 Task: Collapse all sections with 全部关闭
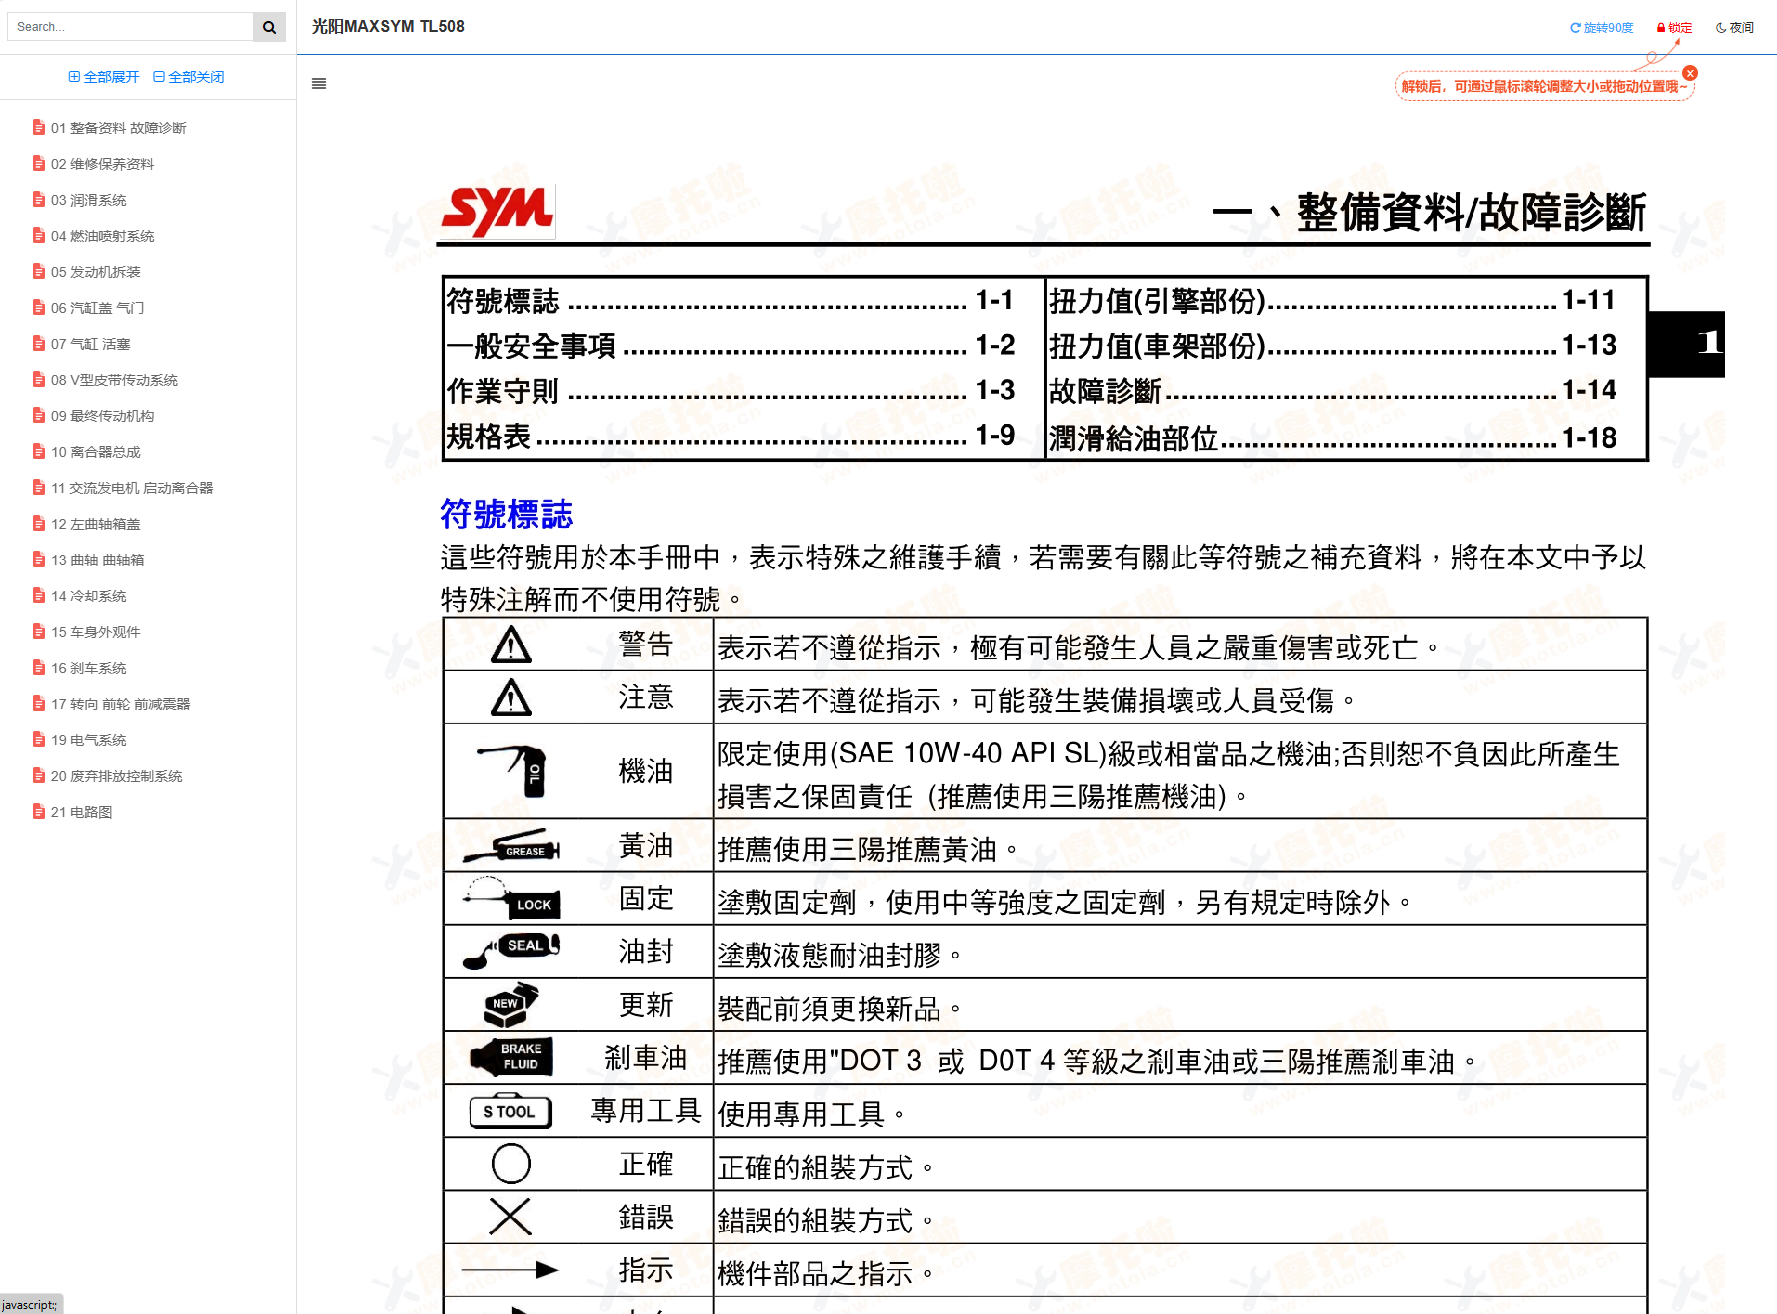pos(189,77)
